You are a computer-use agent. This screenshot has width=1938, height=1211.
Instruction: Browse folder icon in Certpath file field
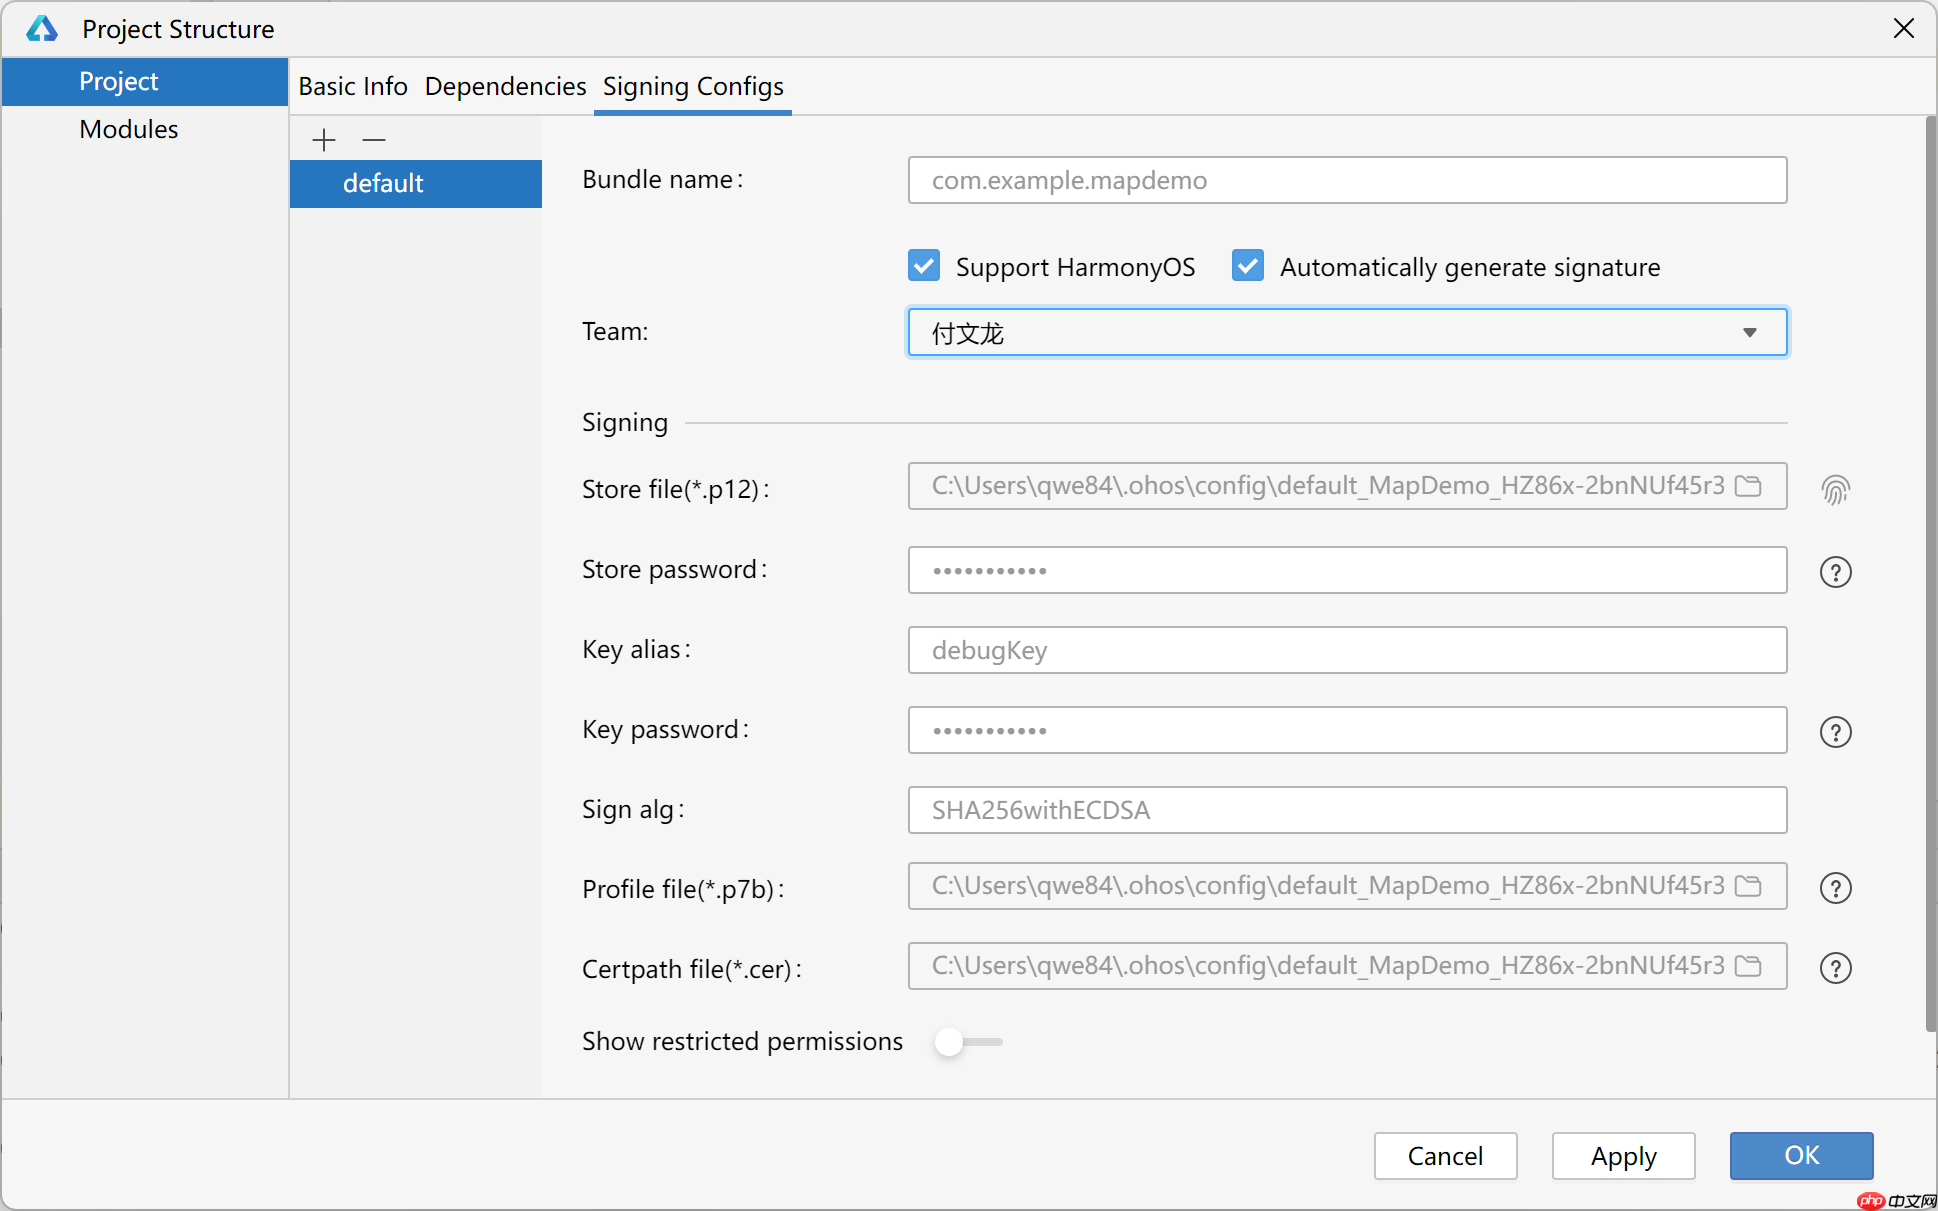1748,966
